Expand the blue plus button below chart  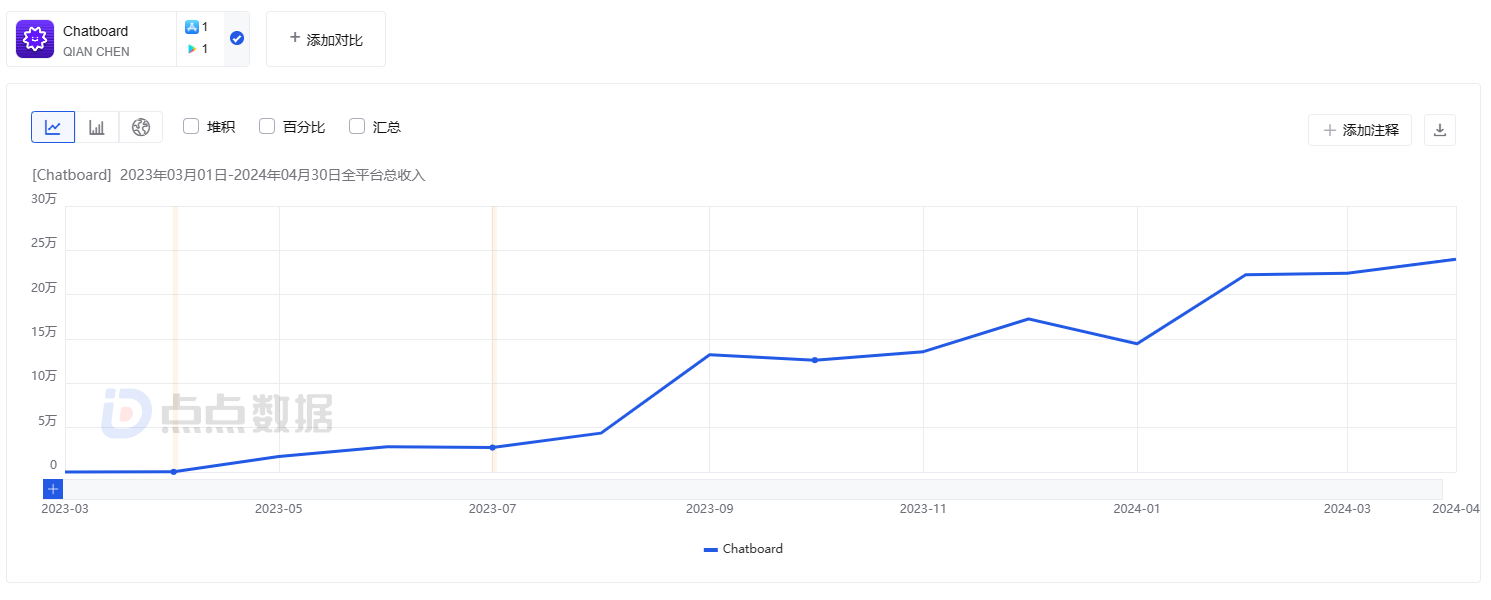pyautogui.click(x=53, y=489)
